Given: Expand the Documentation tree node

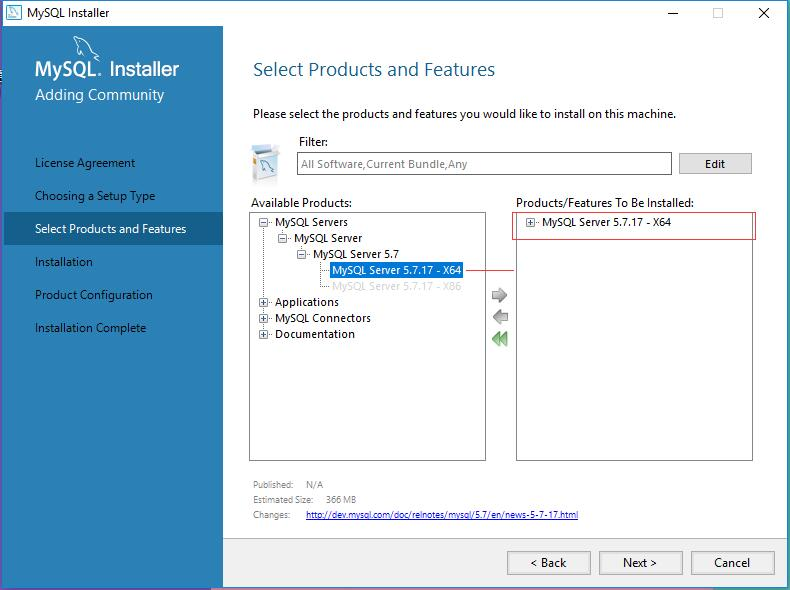Looking at the screenshot, I should [x=263, y=335].
